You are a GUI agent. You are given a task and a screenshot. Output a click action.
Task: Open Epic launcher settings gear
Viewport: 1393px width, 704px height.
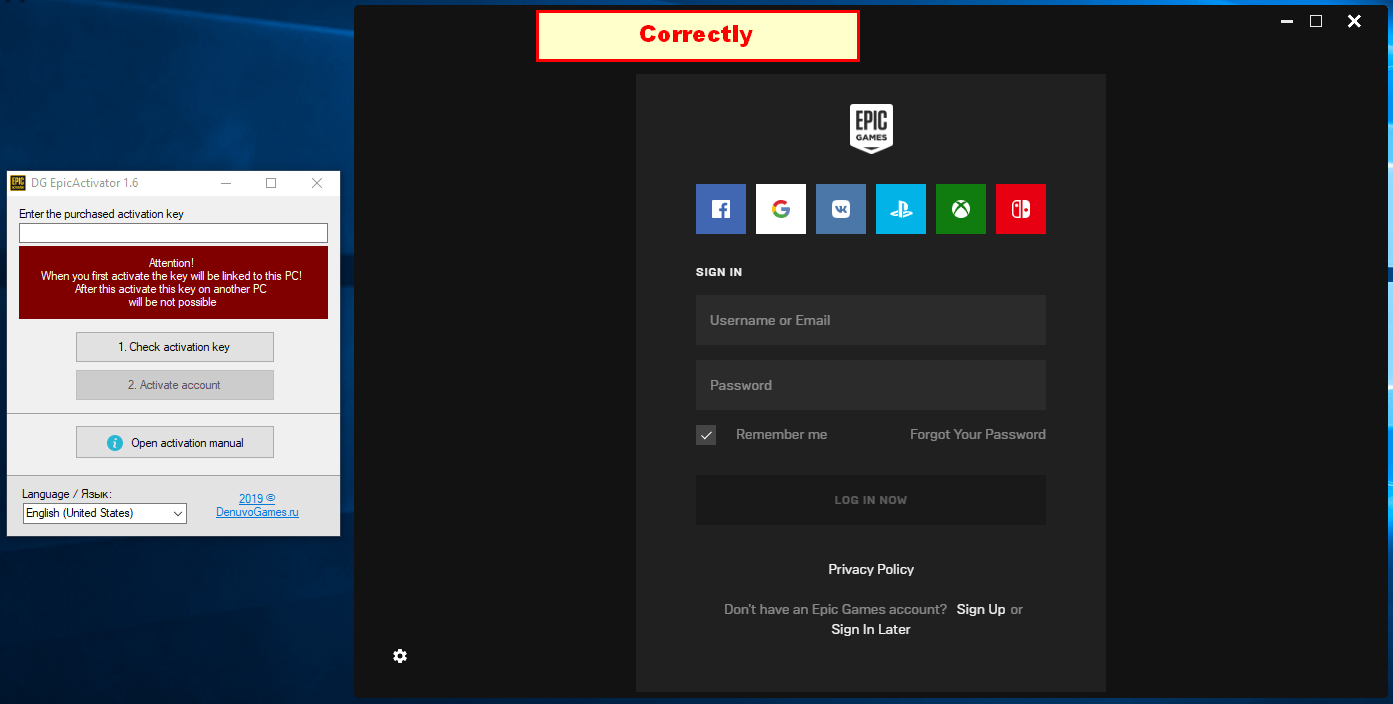(x=400, y=656)
